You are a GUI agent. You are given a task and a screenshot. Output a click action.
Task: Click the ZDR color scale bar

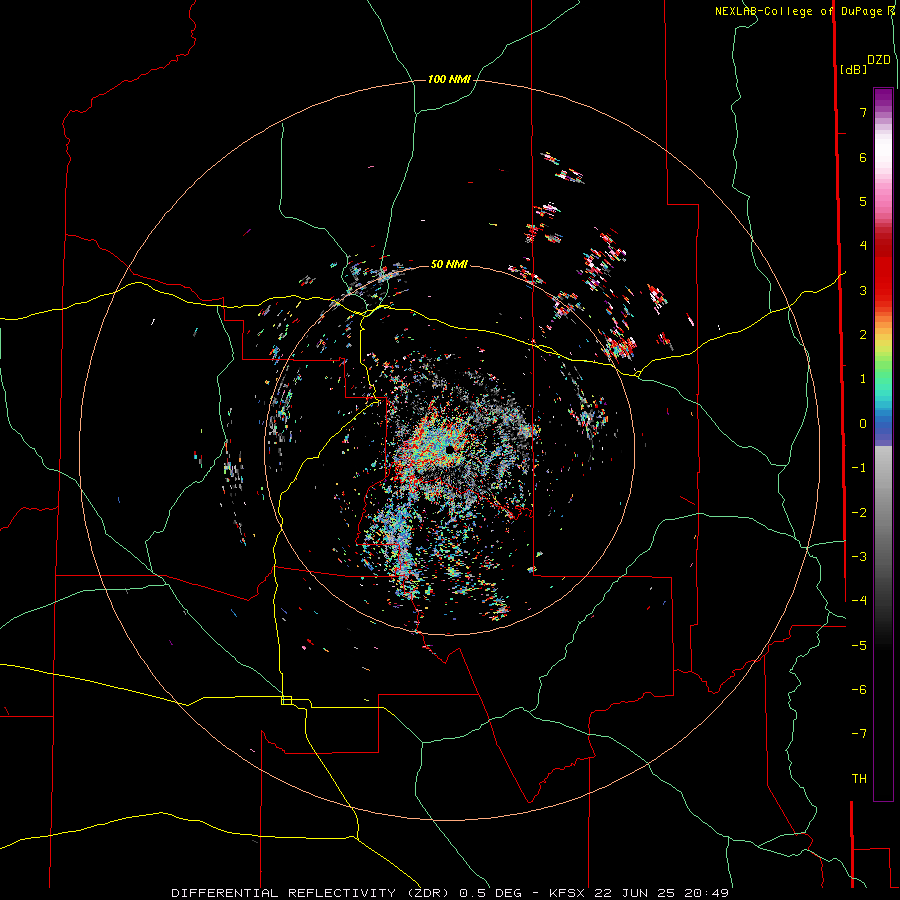(x=883, y=444)
